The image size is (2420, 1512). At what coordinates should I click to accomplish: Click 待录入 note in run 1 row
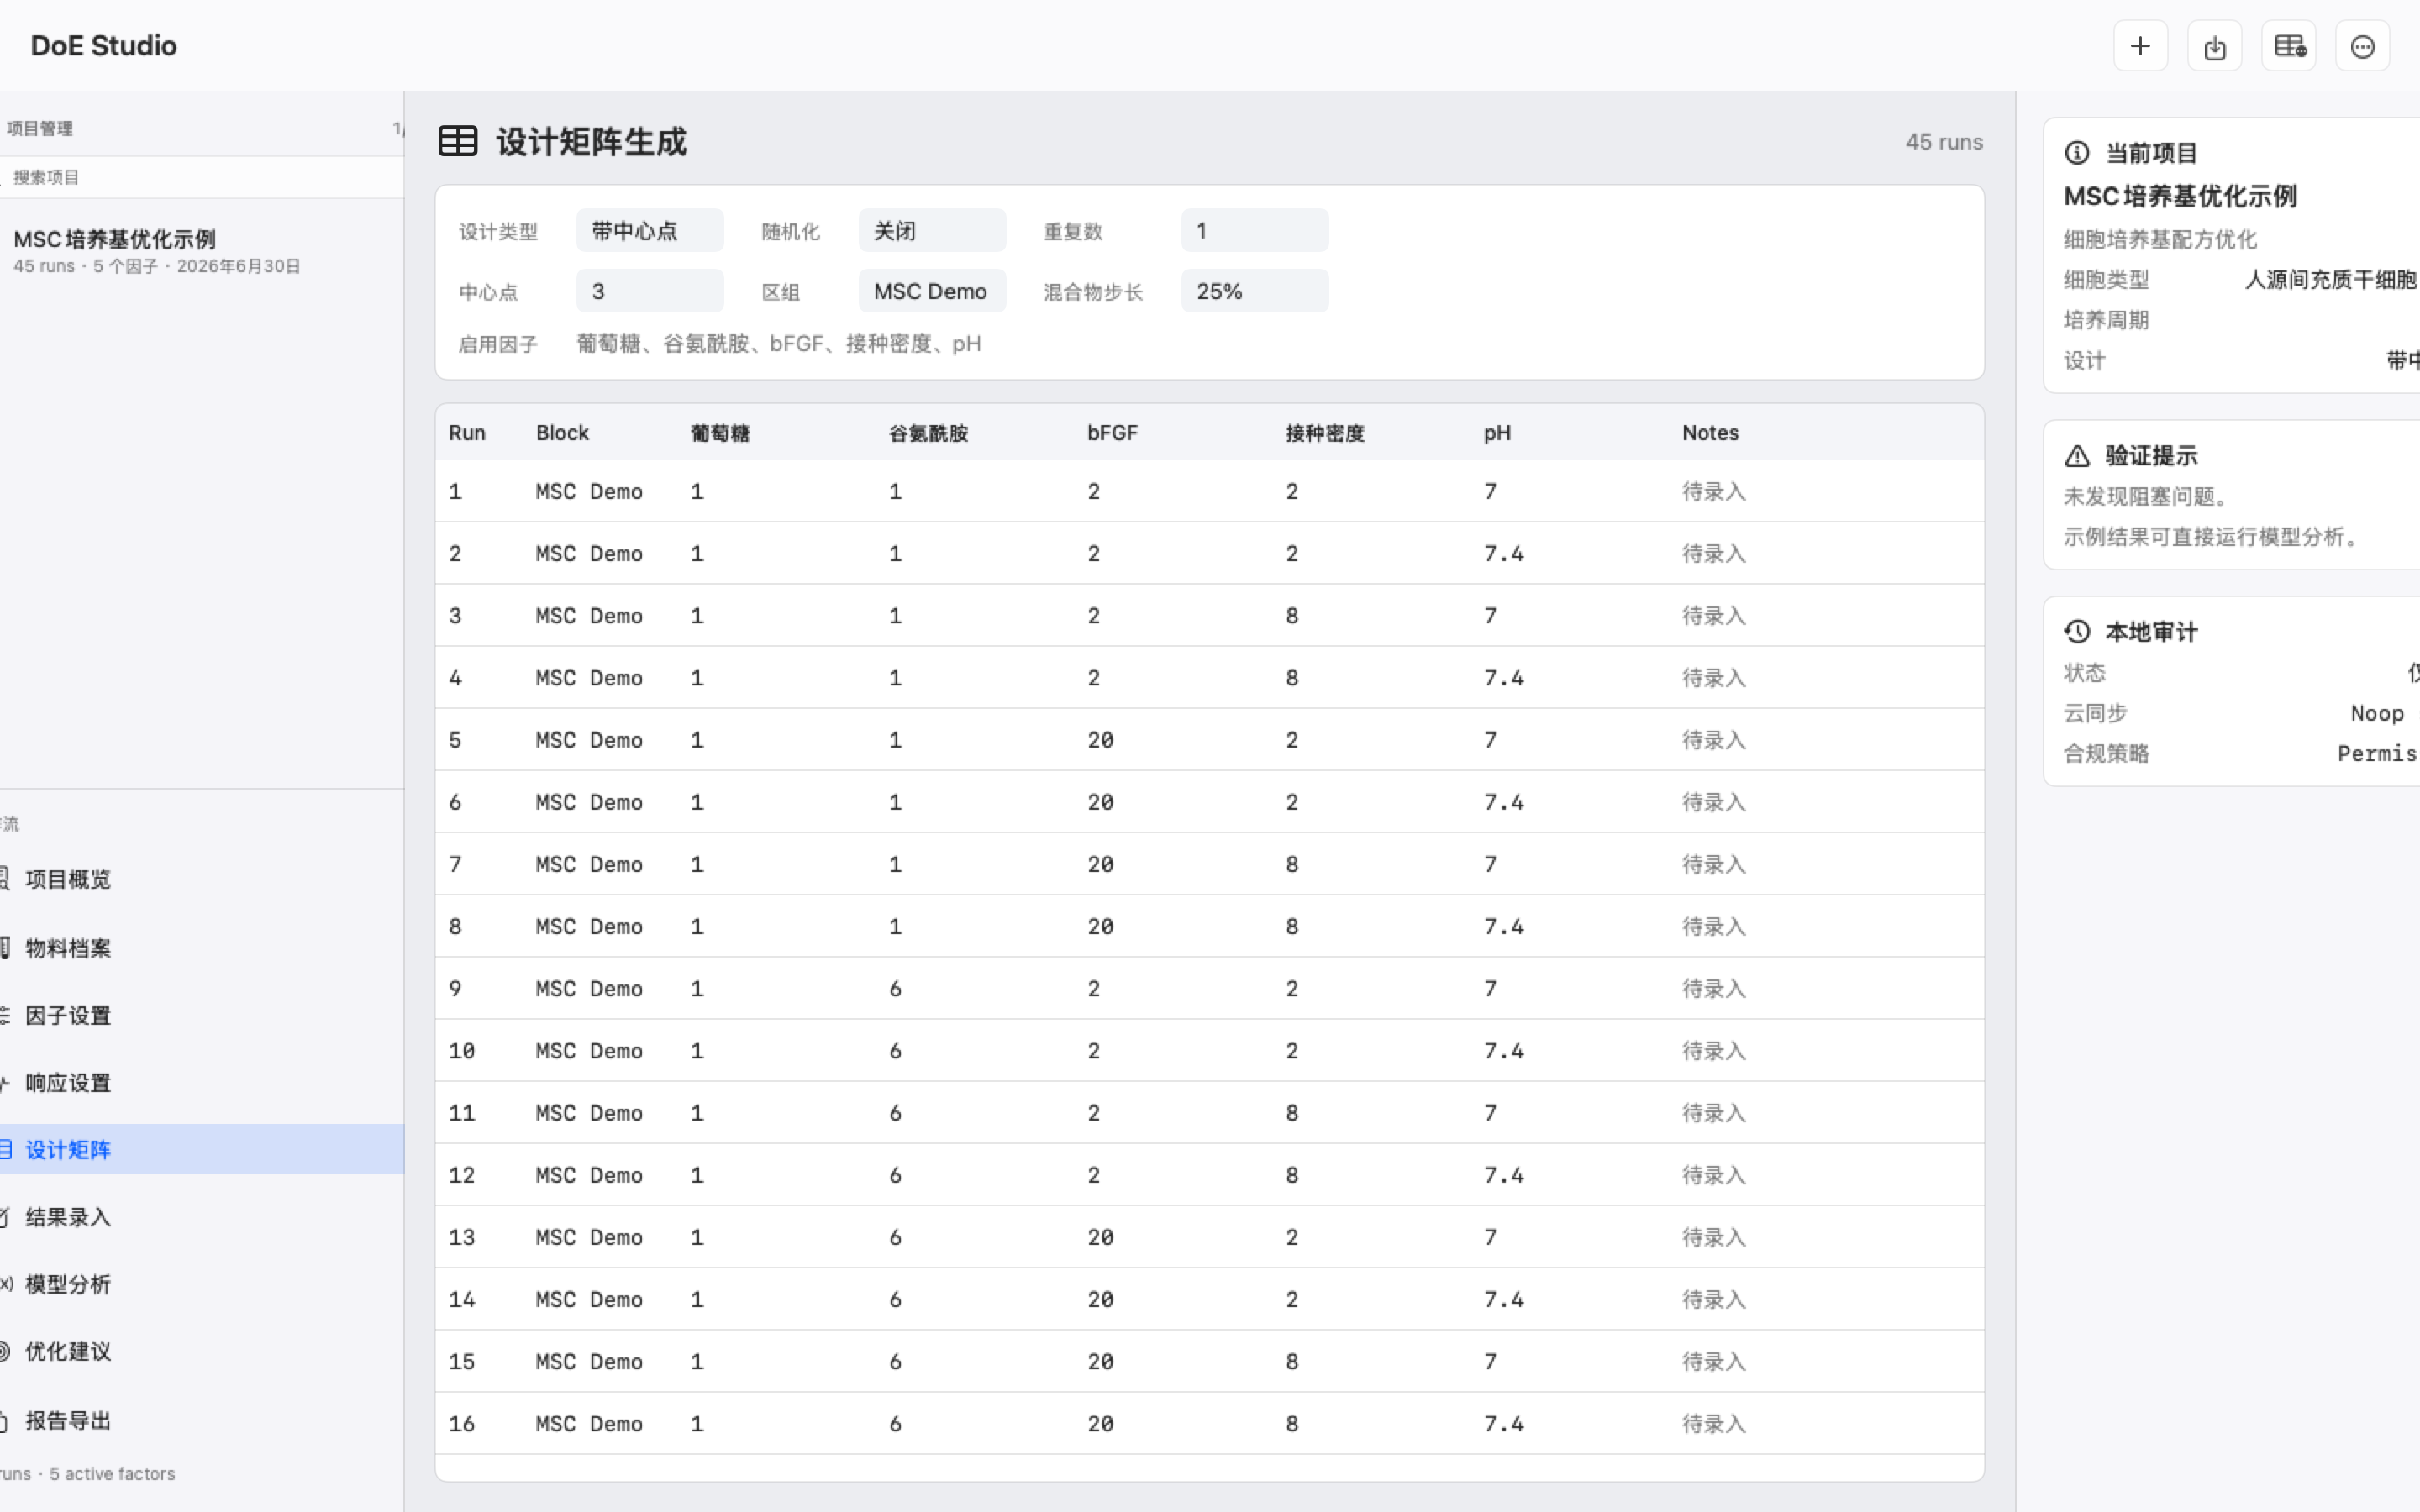[1713, 491]
